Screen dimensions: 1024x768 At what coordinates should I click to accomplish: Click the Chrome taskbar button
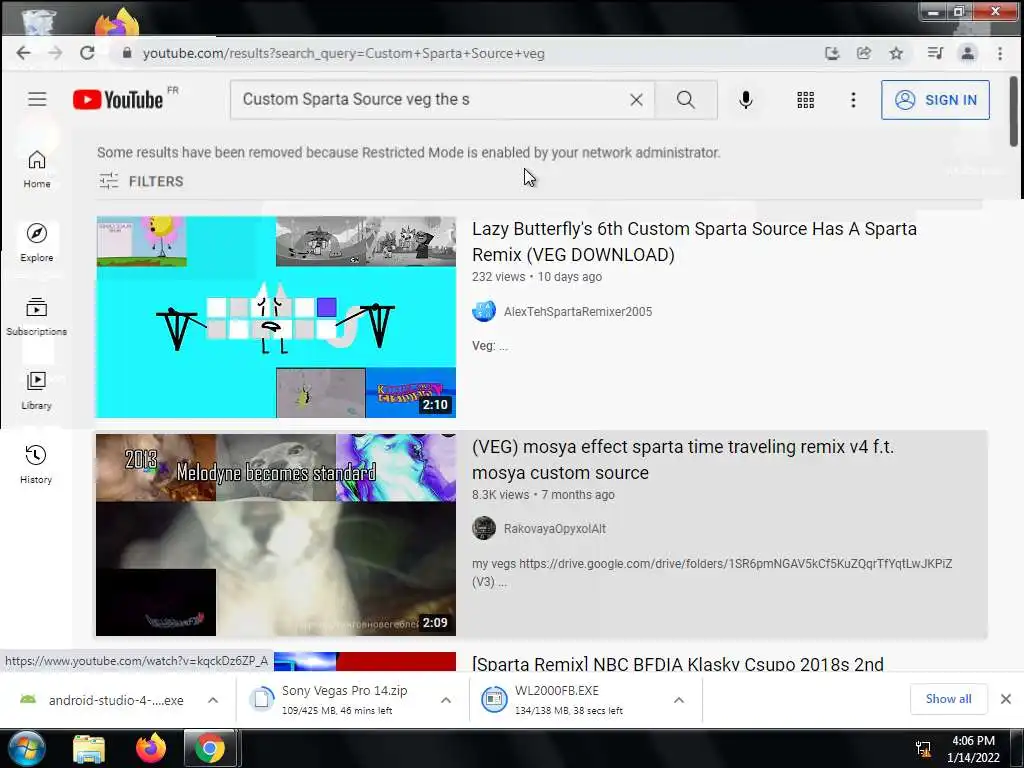(x=210, y=748)
